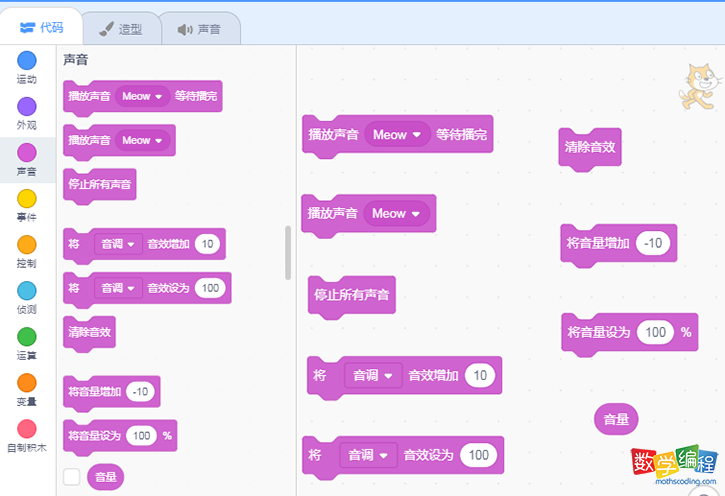725x496 pixels.
Task: Click the 停止所有声音 block in workspace
Action: pyautogui.click(x=351, y=296)
